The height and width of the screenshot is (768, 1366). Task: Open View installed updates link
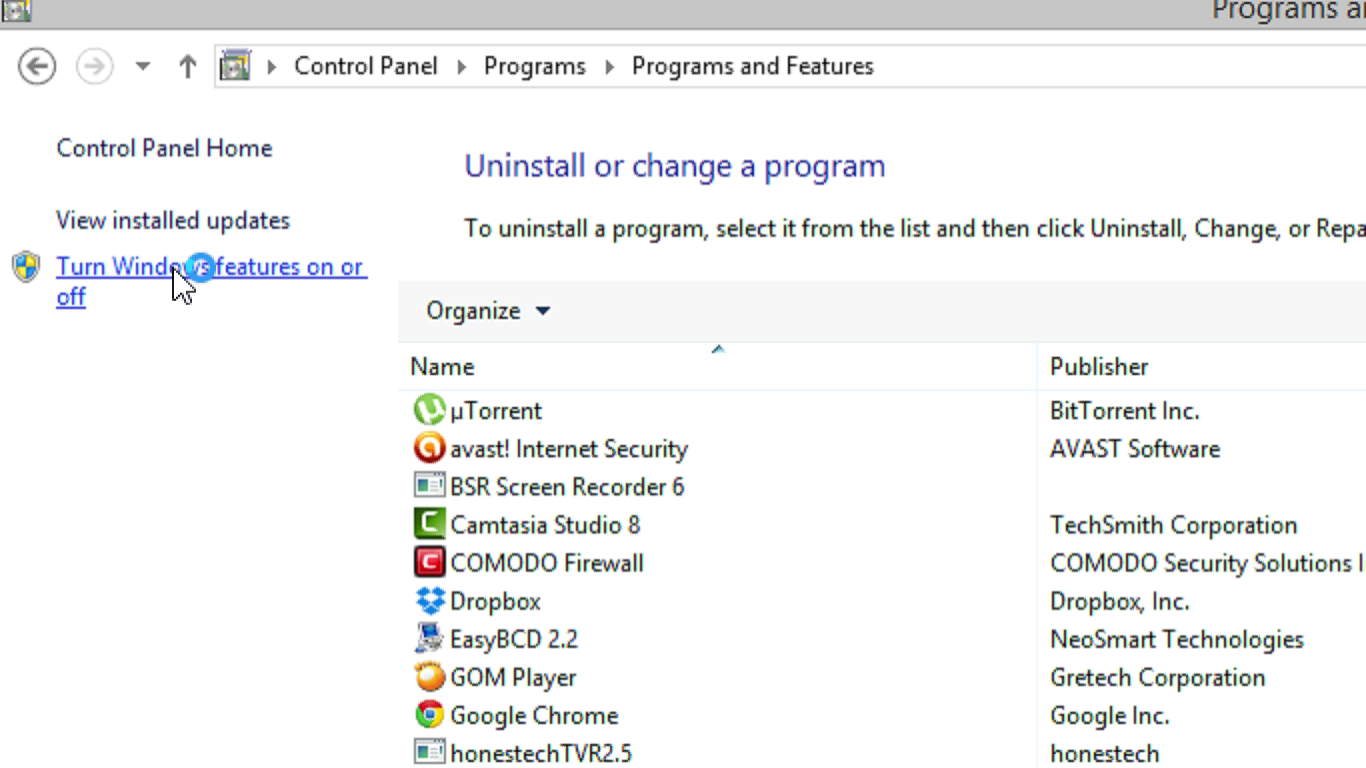(x=173, y=220)
